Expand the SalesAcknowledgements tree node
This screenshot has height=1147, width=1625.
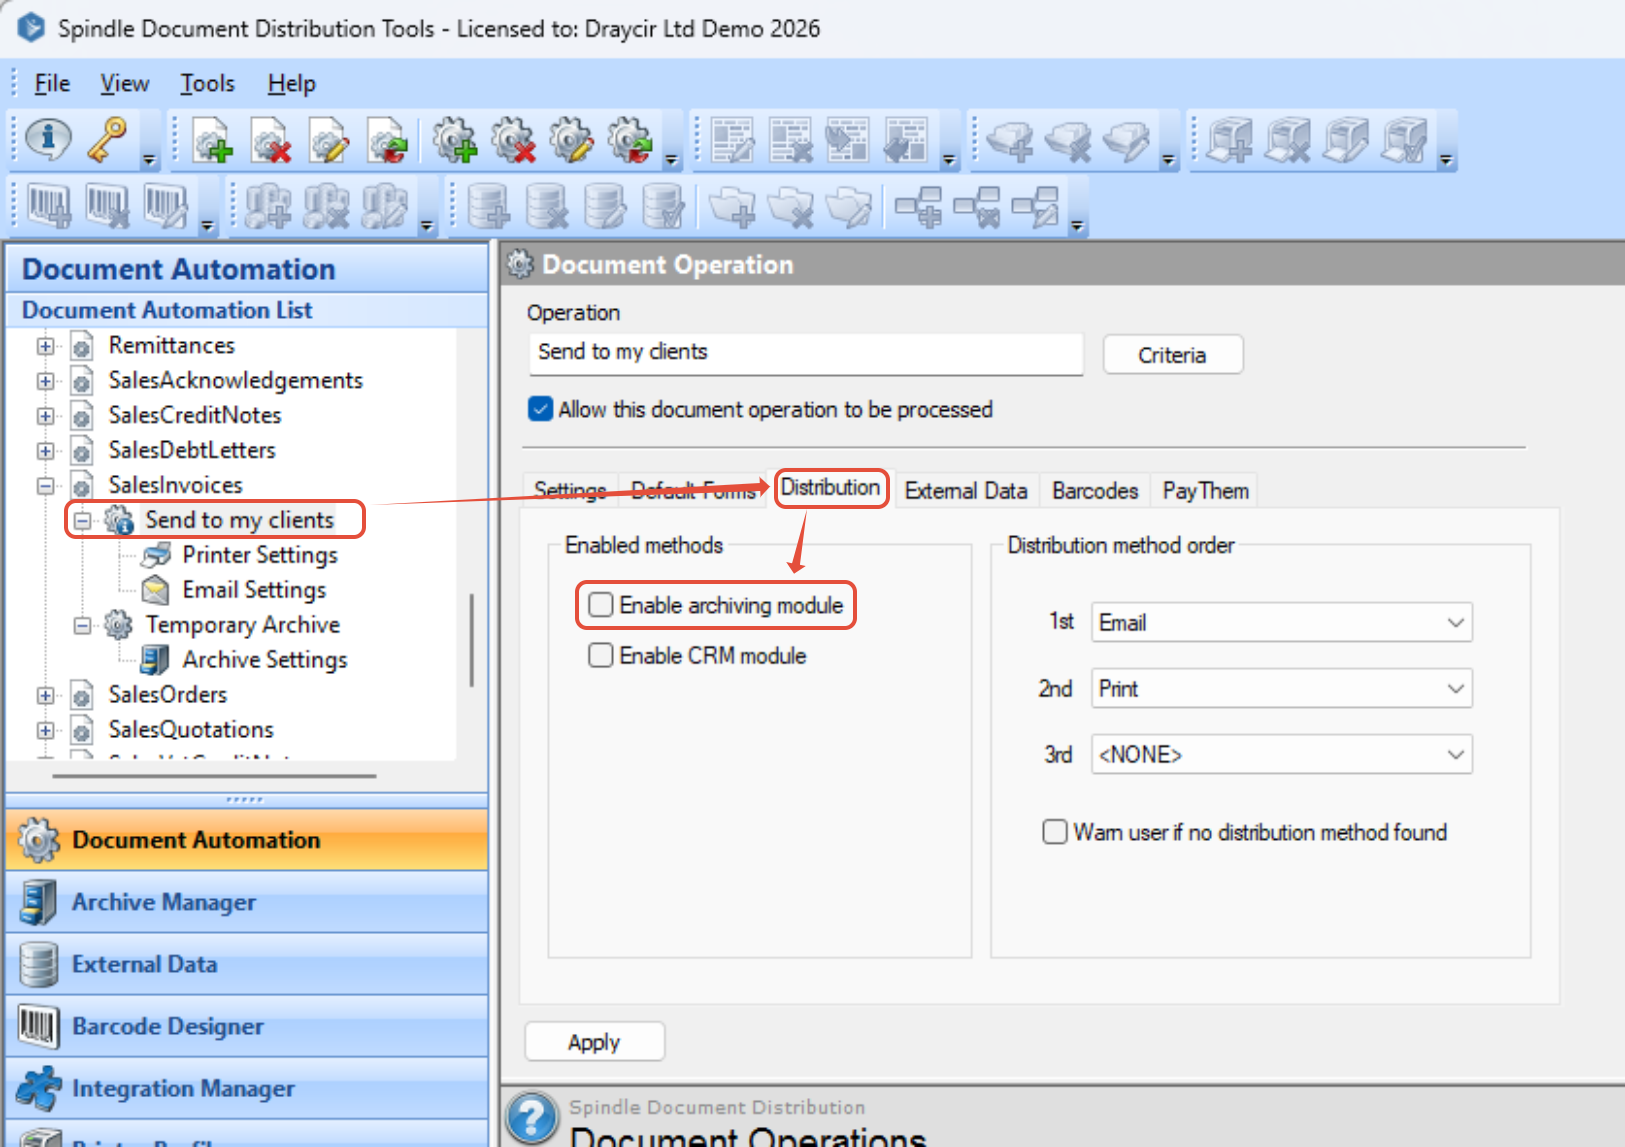click(45, 381)
